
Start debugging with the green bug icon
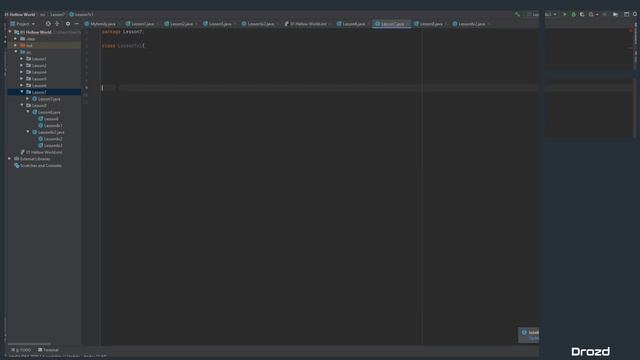tap(573, 14)
